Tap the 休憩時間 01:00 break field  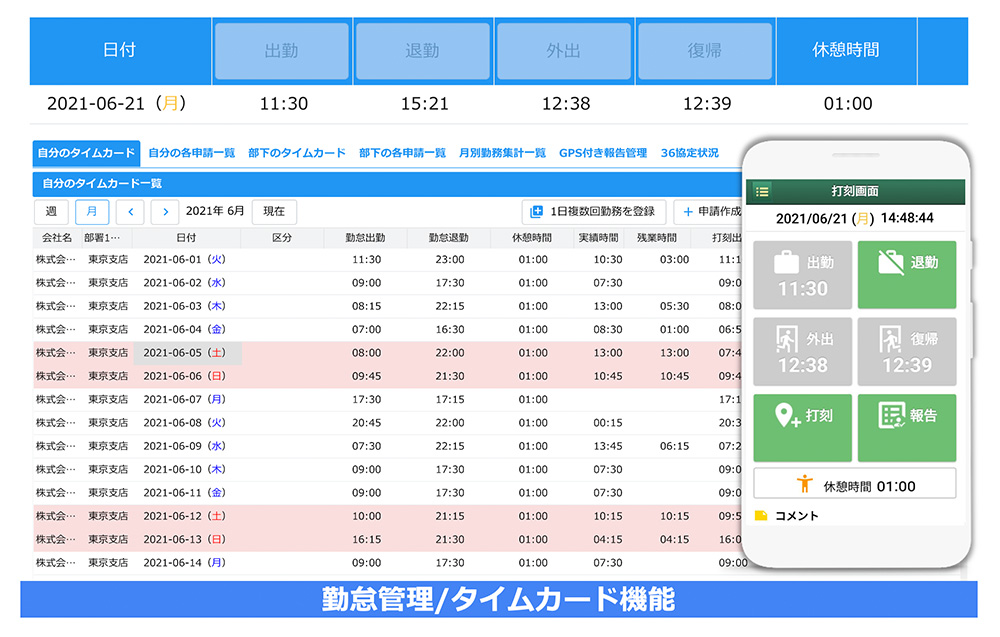pos(854,485)
